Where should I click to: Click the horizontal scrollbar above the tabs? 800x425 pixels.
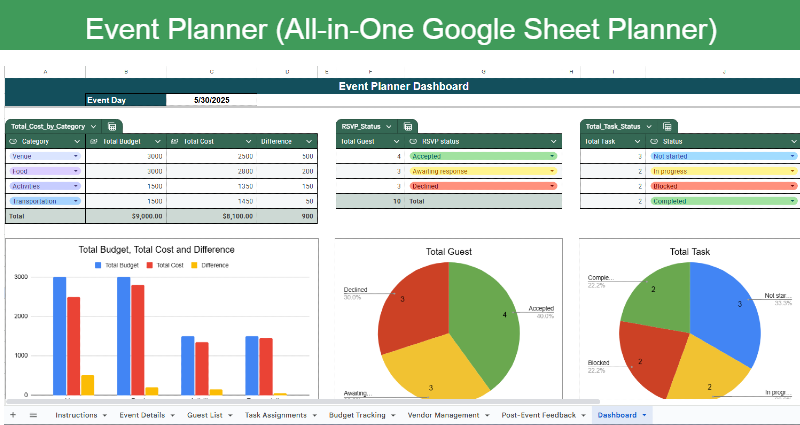pos(302,402)
